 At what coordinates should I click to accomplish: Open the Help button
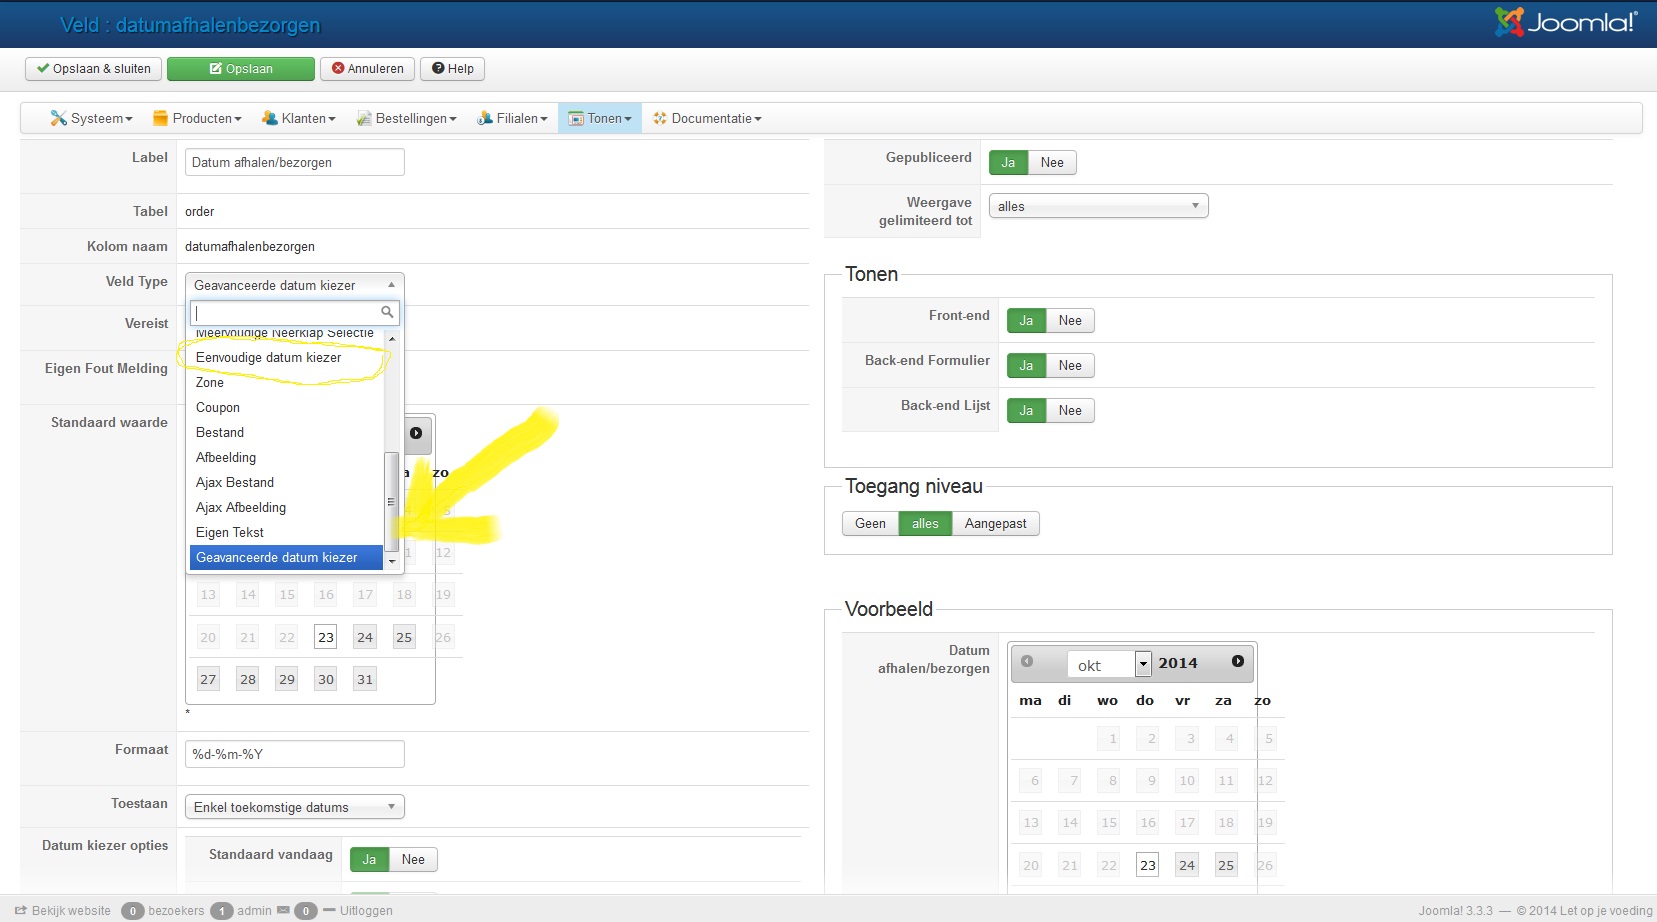[453, 69]
